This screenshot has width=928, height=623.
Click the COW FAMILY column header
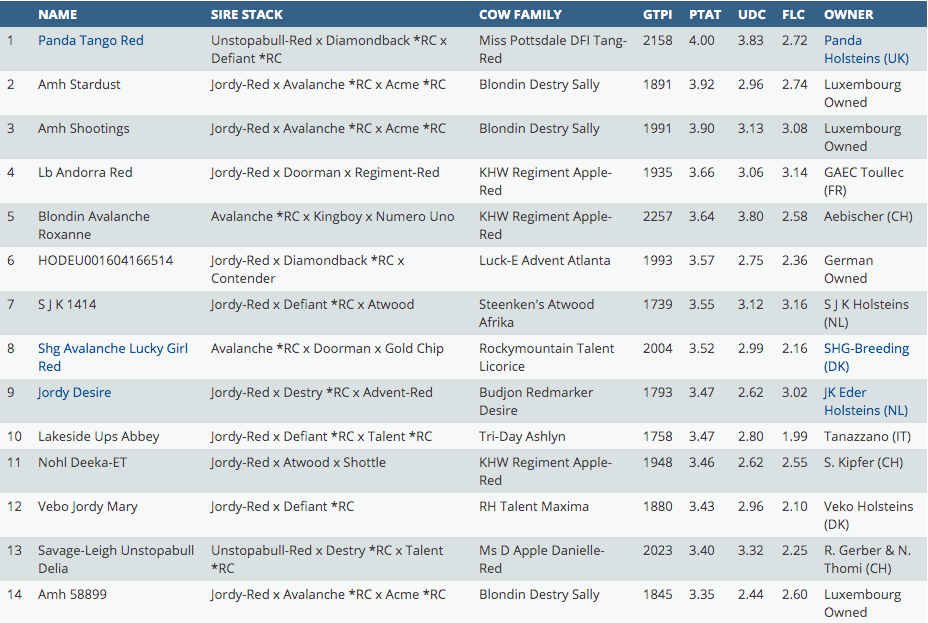click(520, 15)
